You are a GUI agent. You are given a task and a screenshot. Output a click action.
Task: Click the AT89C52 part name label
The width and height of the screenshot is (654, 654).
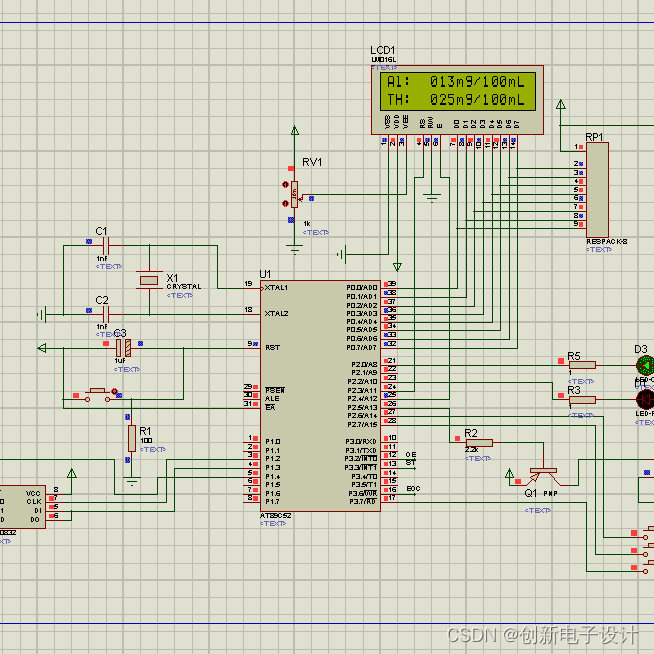pos(275,516)
